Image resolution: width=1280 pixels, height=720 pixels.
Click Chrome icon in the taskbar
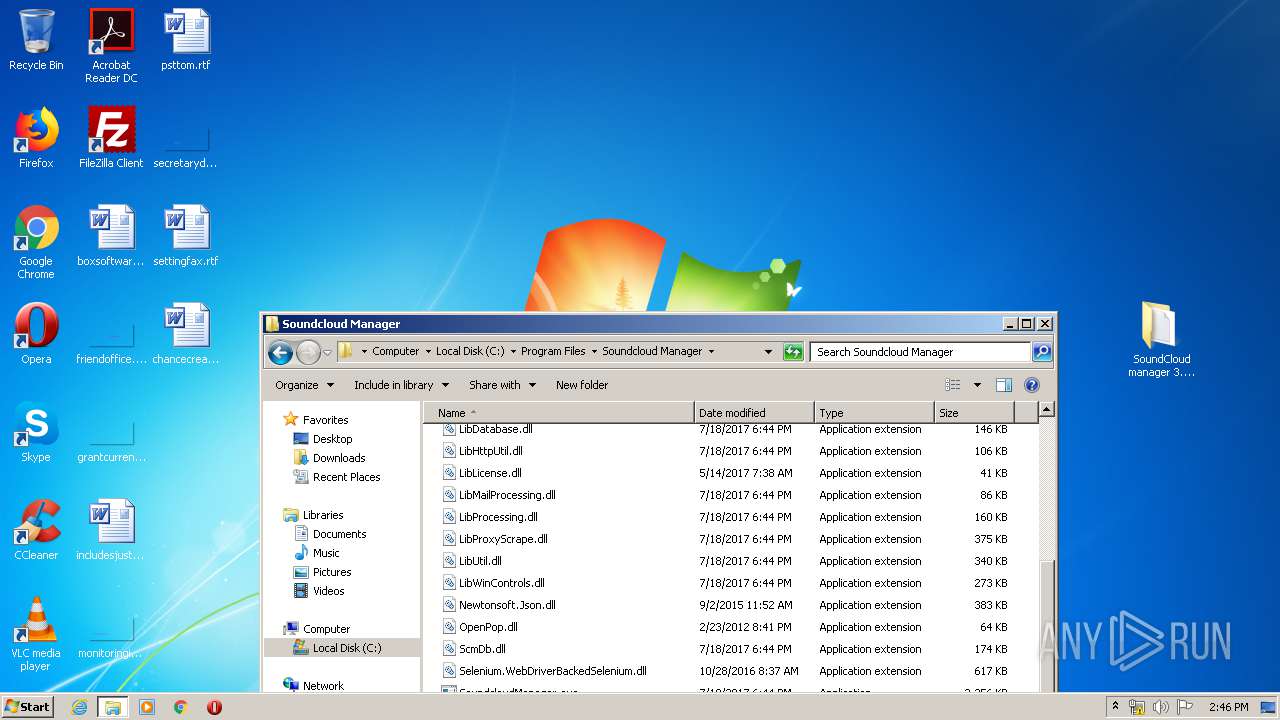[180, 707]
